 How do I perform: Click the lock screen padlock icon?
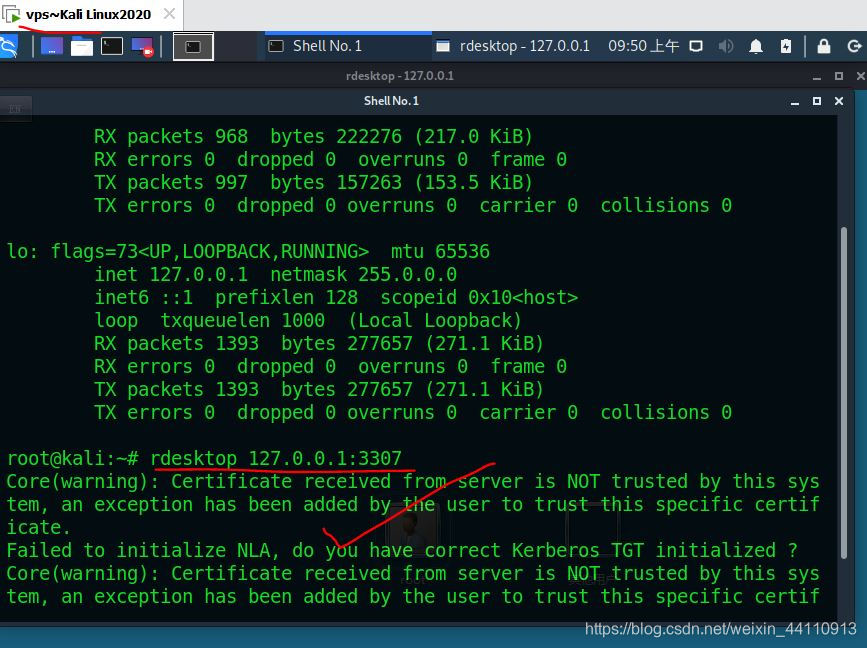[x=823, y=46]
